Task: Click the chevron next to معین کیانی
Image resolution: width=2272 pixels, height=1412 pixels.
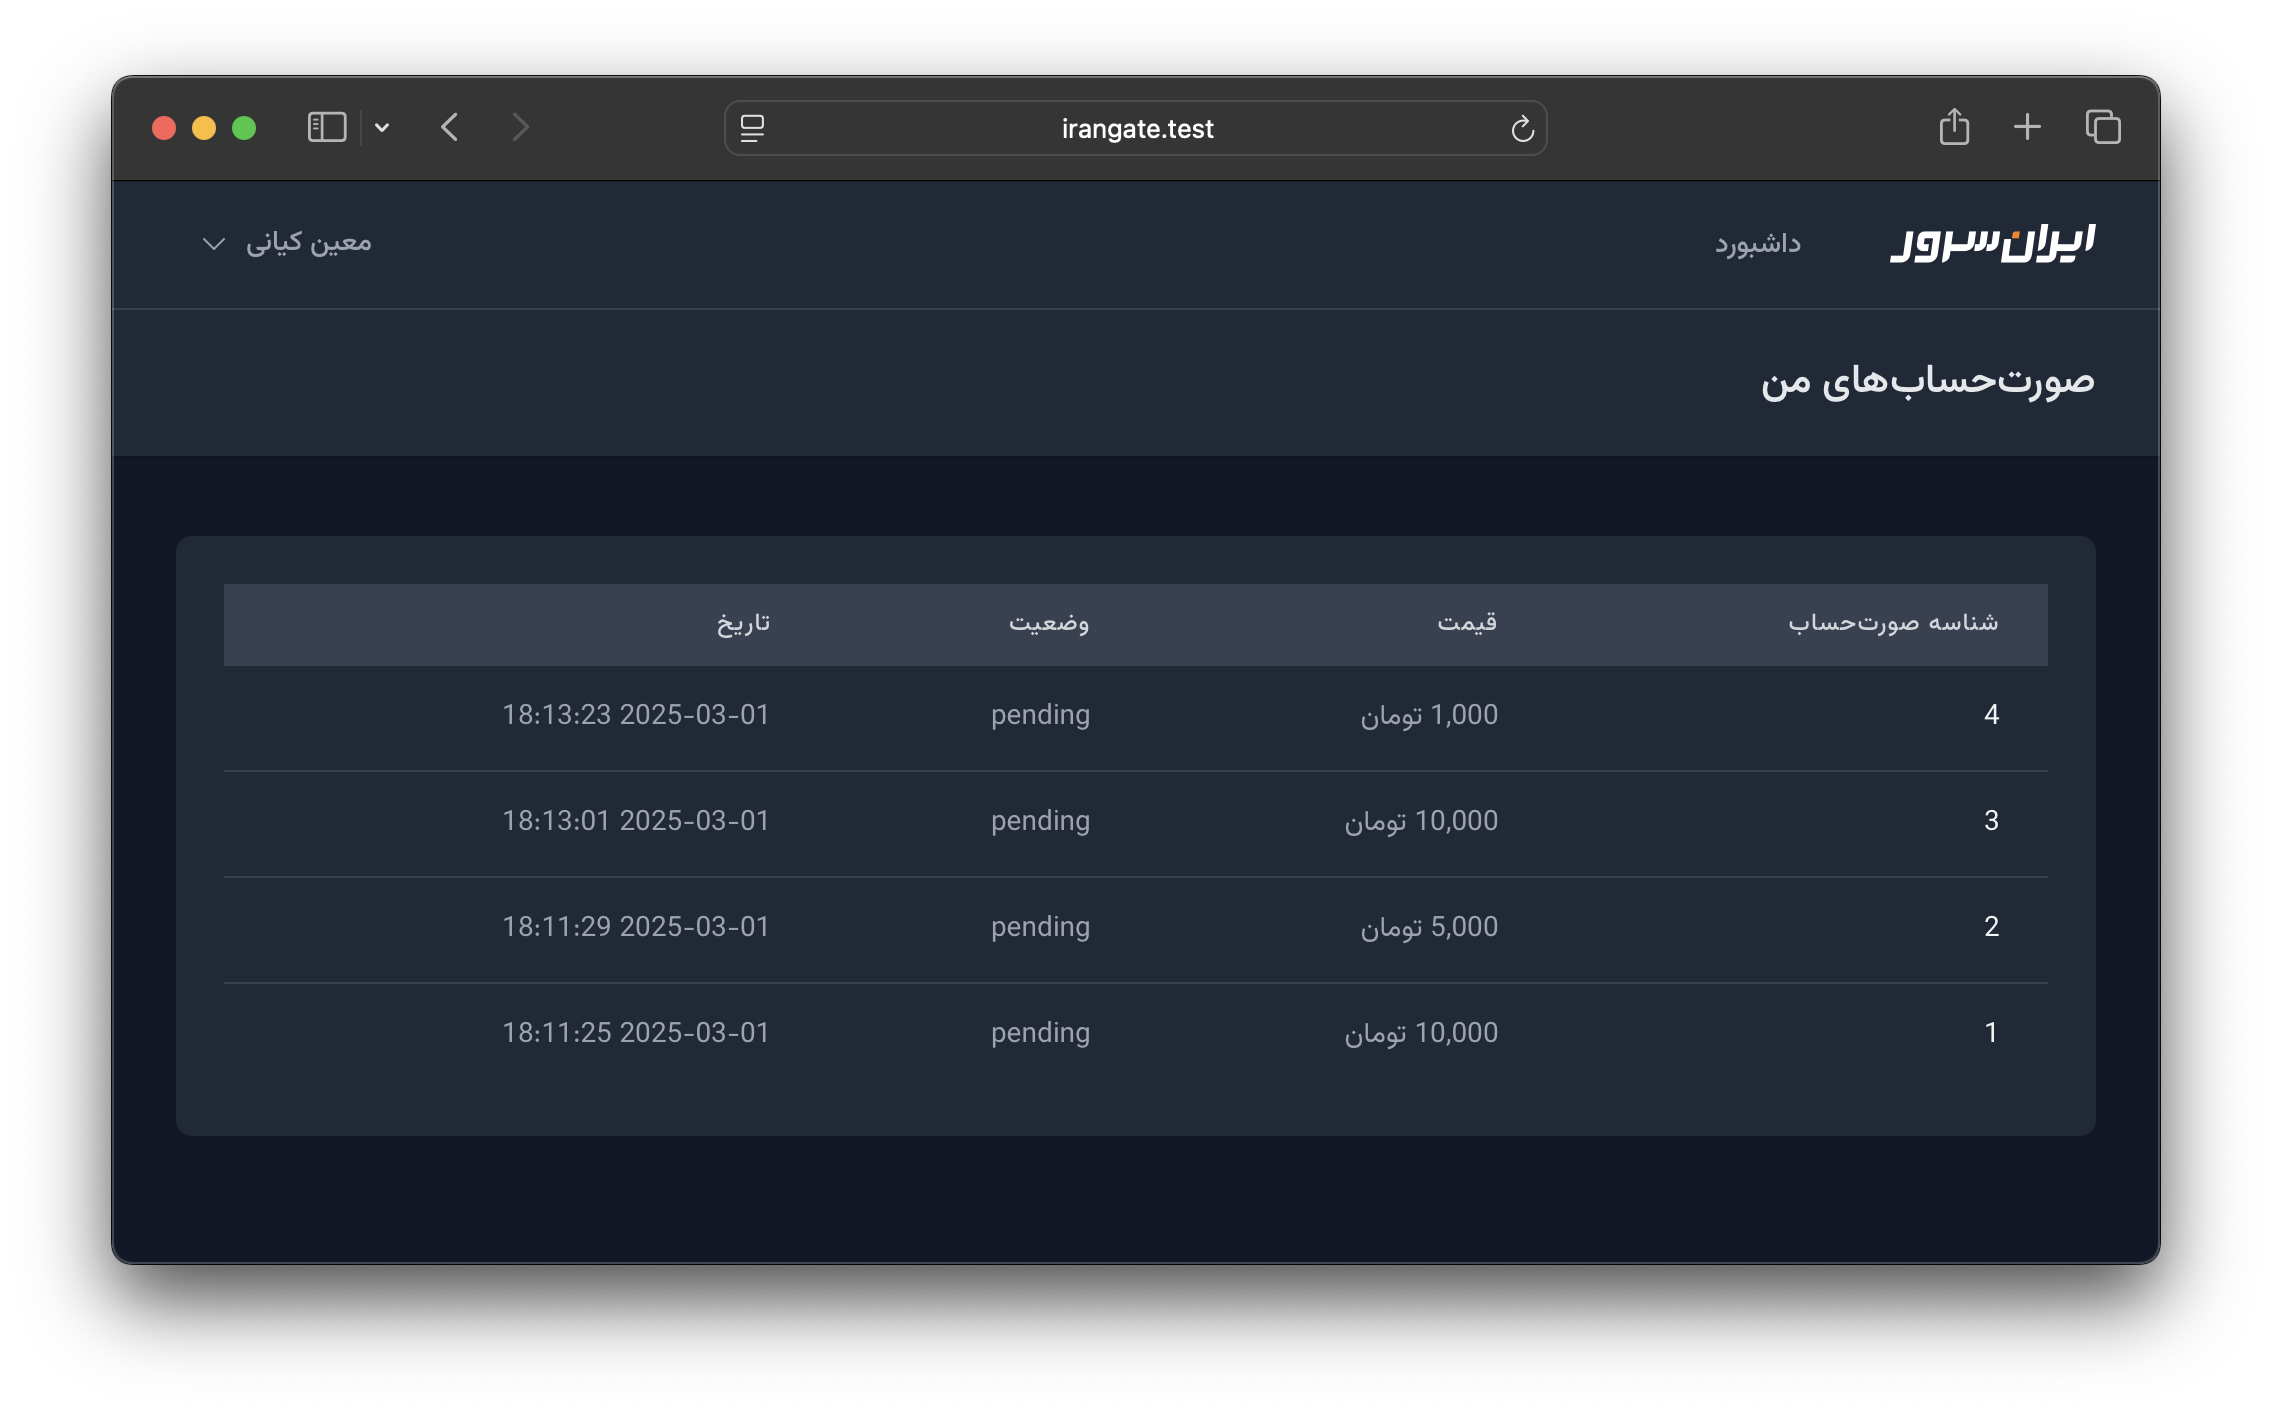Action: 213,244
